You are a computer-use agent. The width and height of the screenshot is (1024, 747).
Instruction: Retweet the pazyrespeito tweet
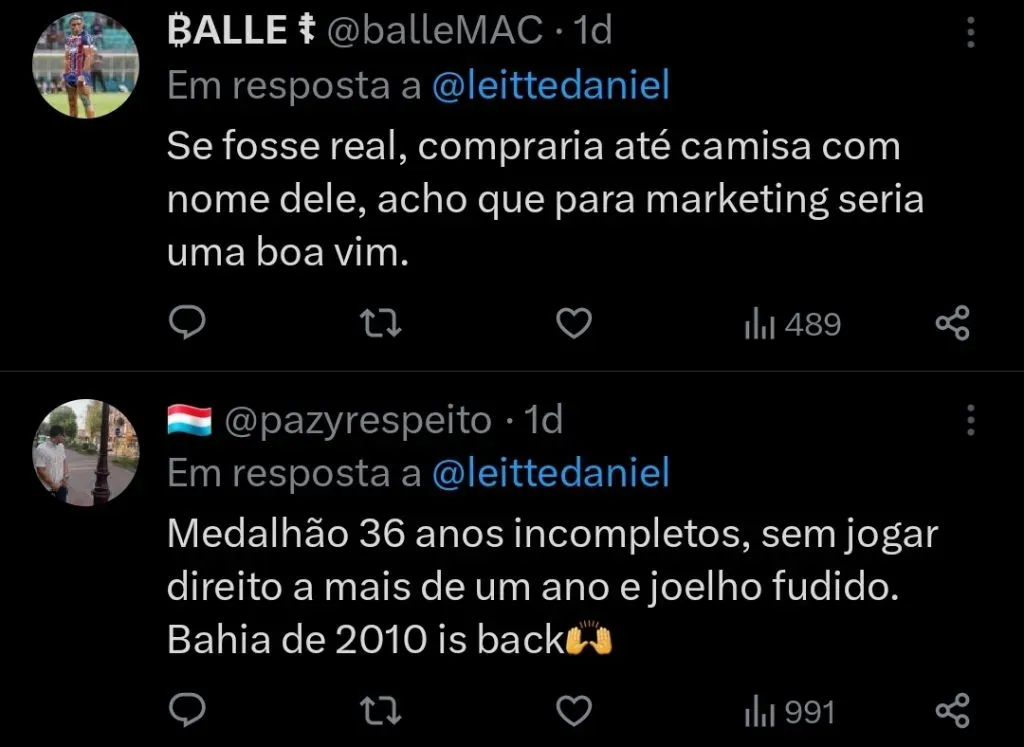click(x=380, y=711)
